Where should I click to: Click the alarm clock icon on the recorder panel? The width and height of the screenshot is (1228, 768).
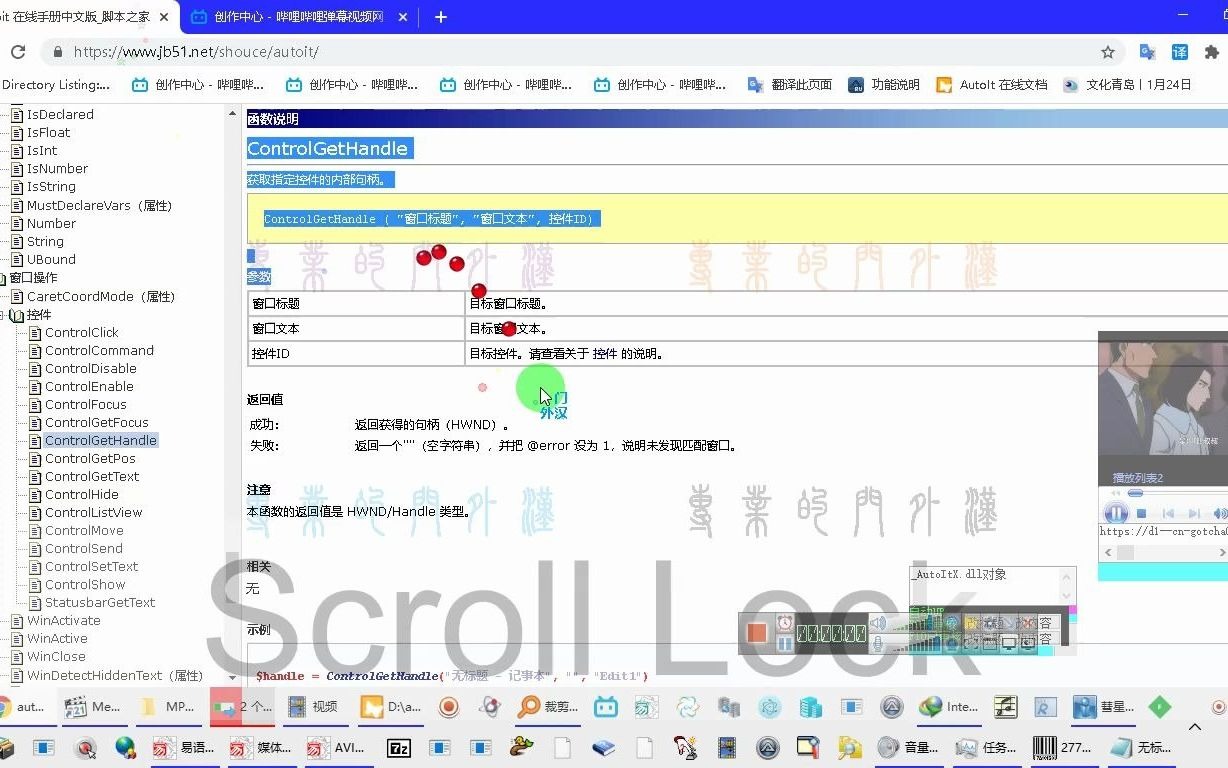(783, 622)
